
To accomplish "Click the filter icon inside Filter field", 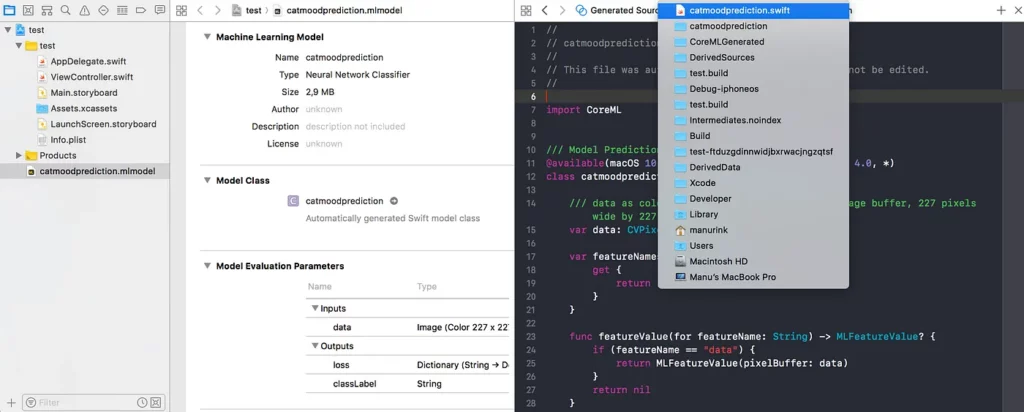I will [31, 403].
